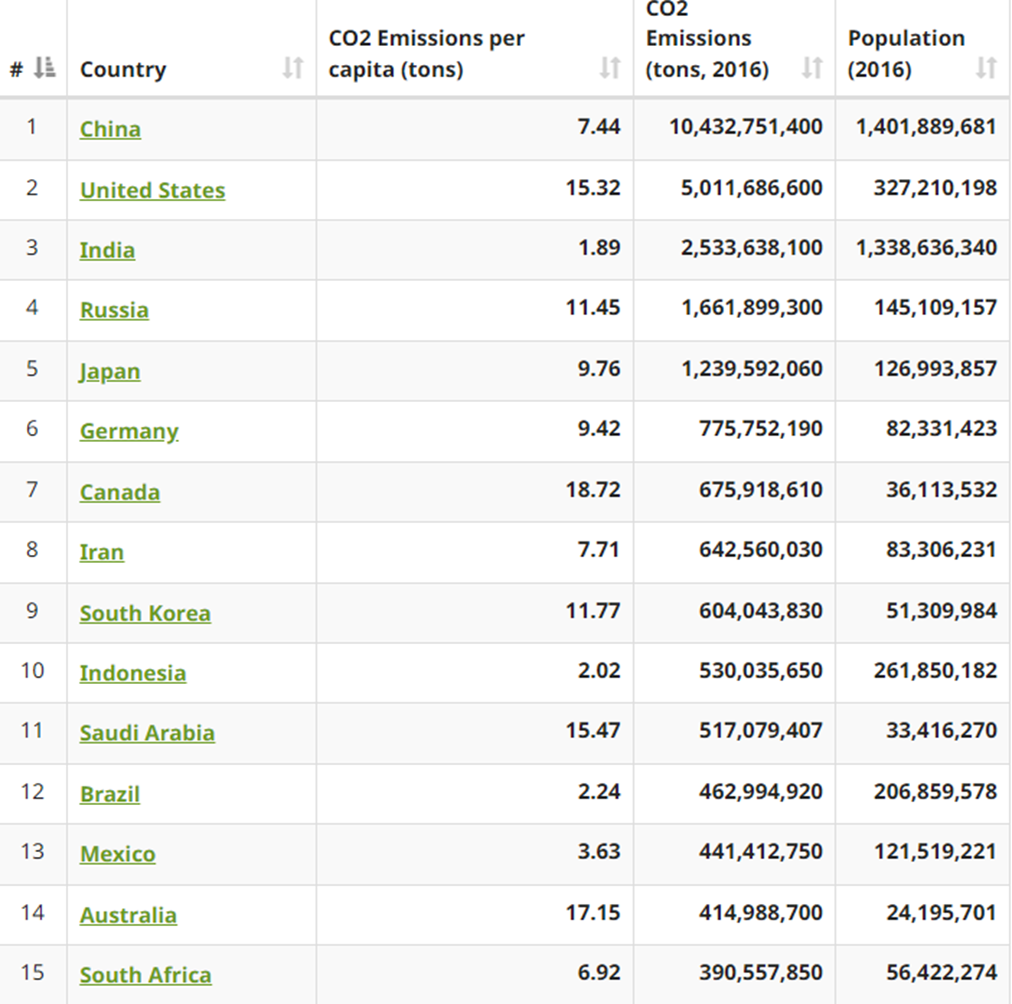Screen dimensions: 1012x1004
Task: Go to India country page
Action: pyautogui.click(x=107, y=250)
